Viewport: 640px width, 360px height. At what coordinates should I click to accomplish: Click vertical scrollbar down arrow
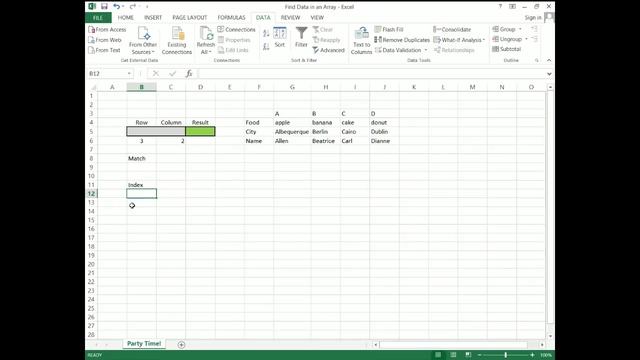click(x=550, y=336)
